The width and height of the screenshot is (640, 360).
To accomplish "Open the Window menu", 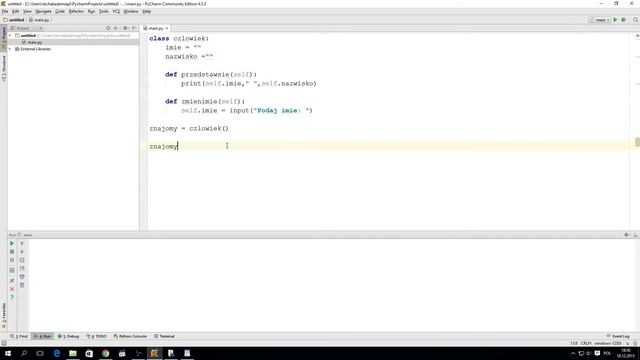I will coord(131,11).
